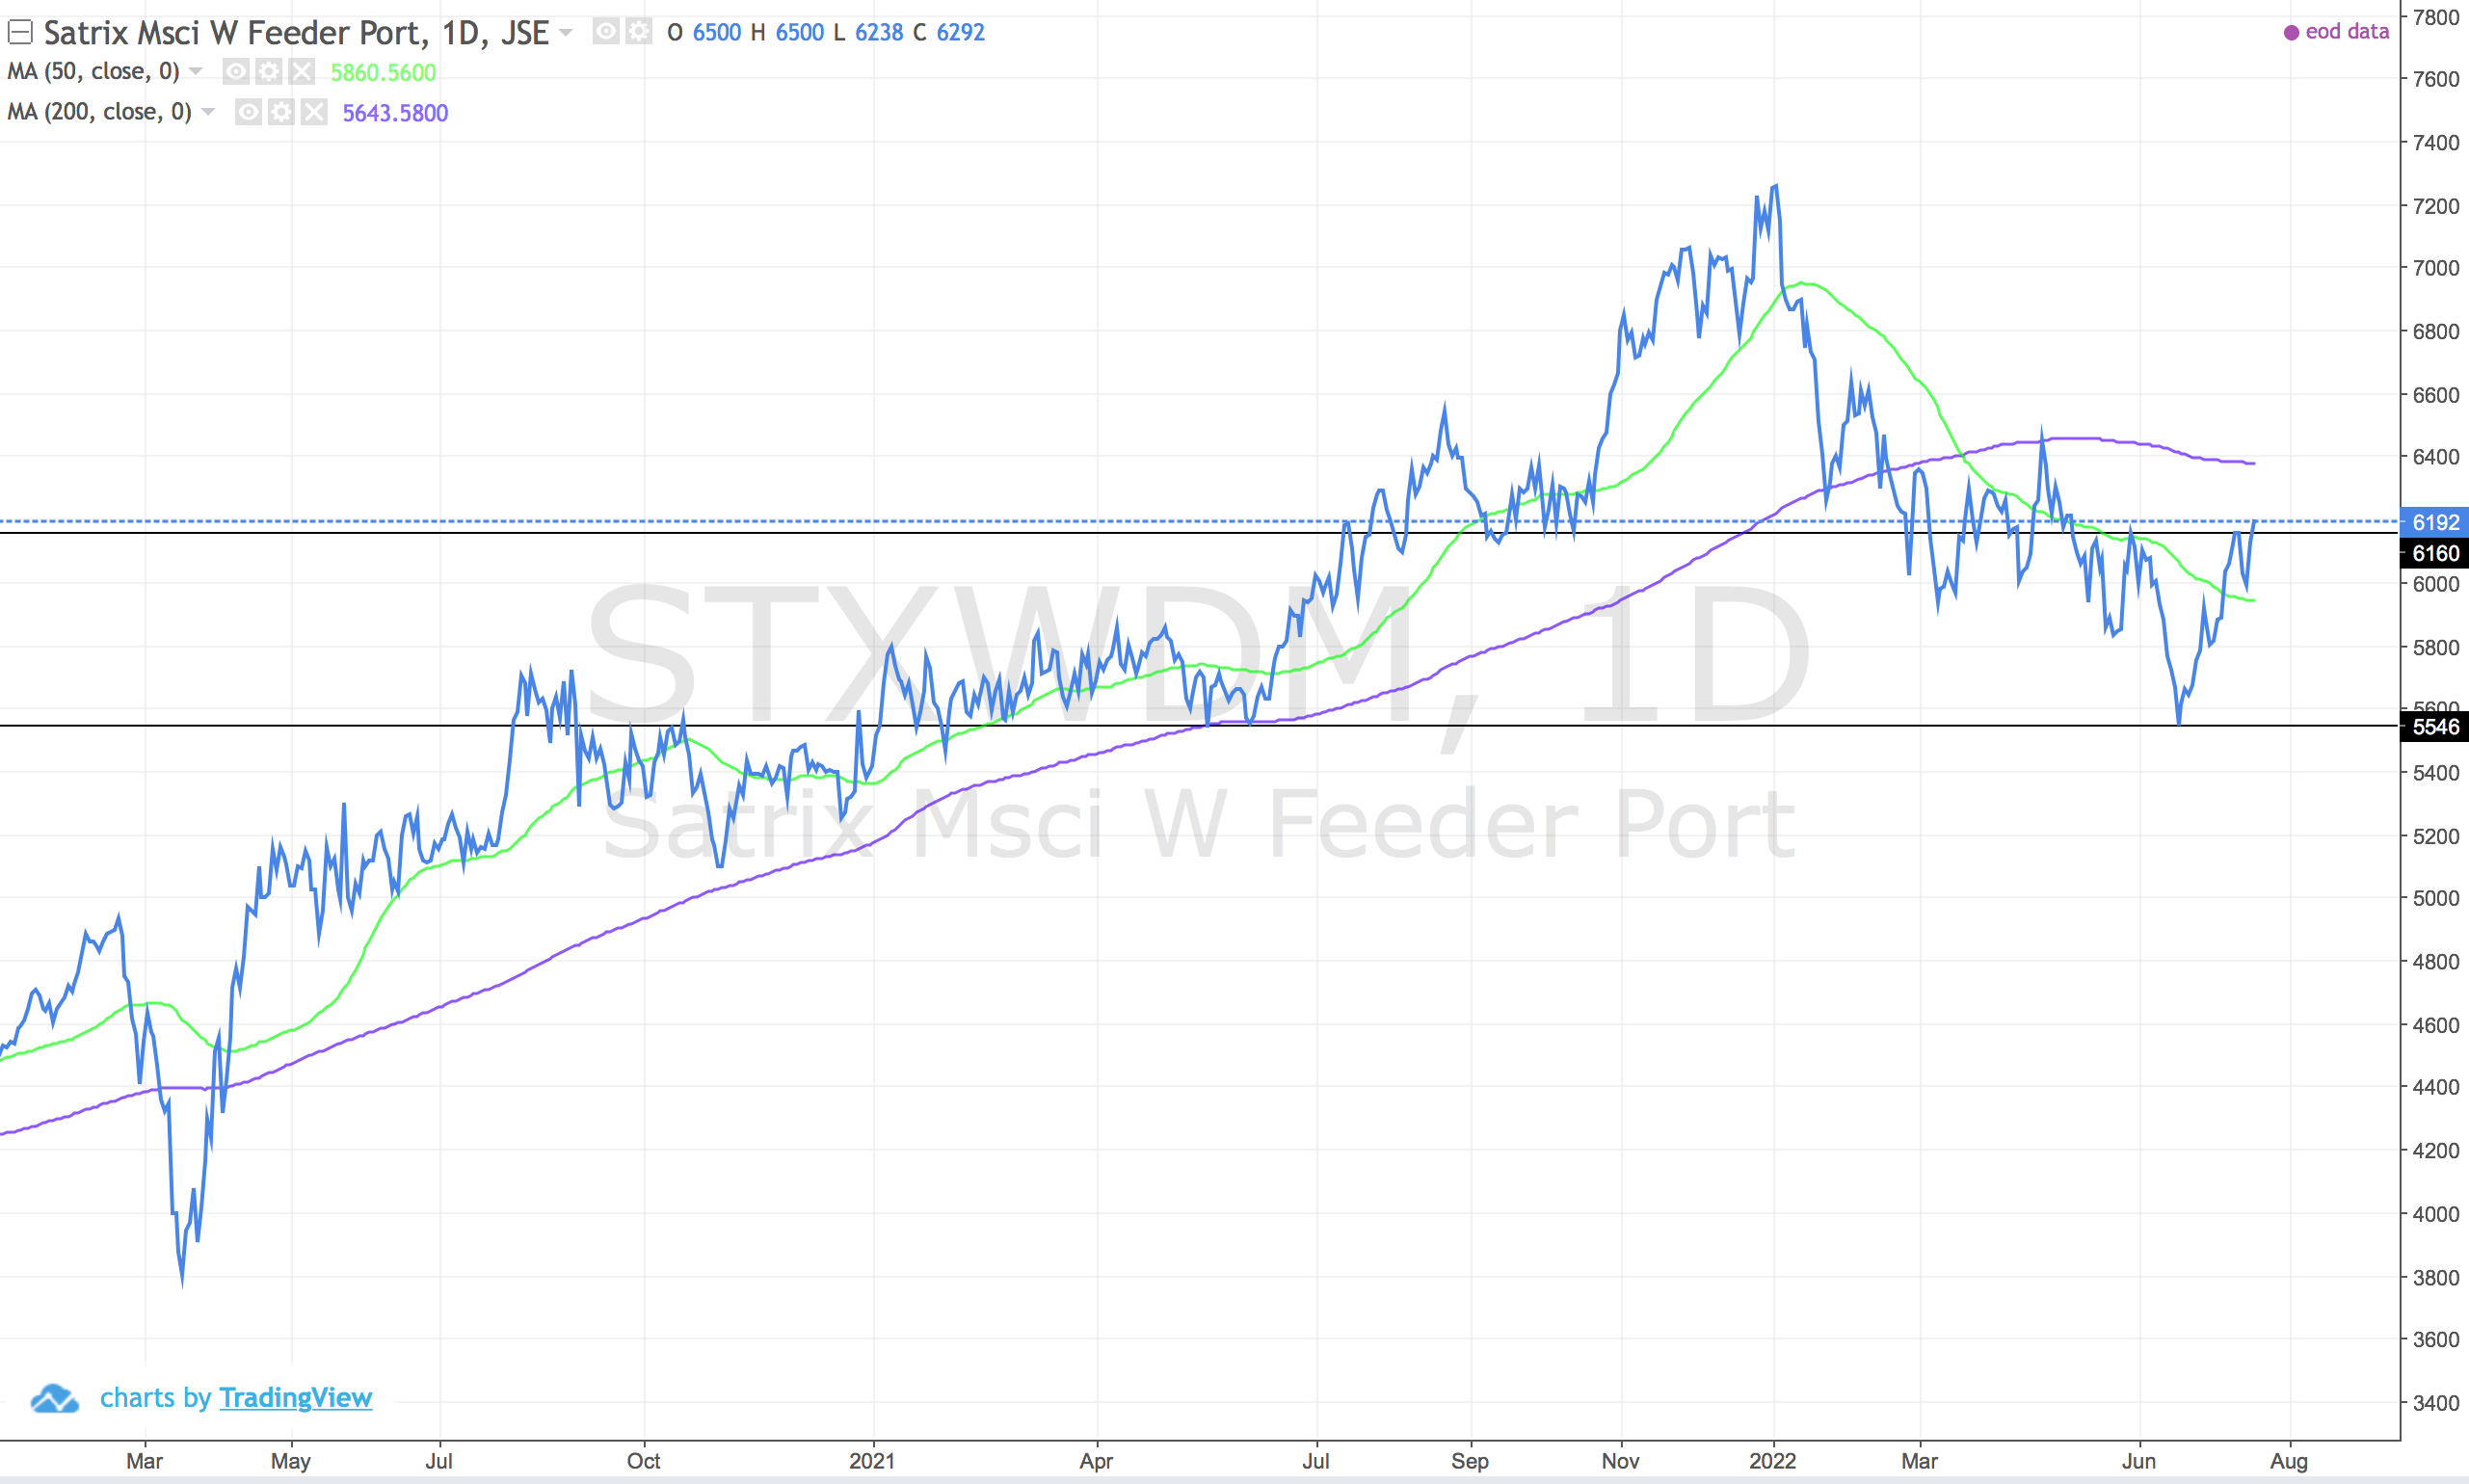Image resolution: width=2469 pixels, height=1484 pixels.
Task: Click the Sep time axis label
Action: pyautogui.click(x=1469, y=1461)
